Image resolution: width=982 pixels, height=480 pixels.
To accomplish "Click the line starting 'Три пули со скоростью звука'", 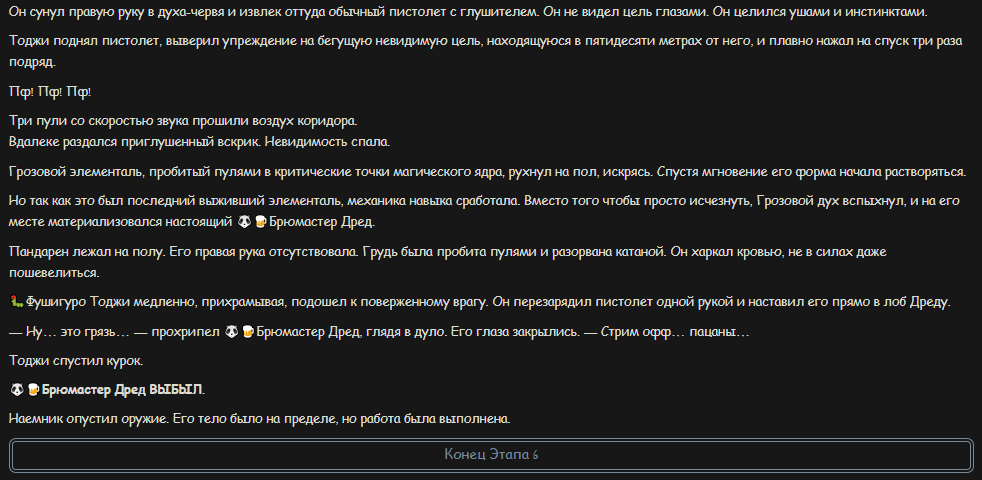I will pos(183,120).
